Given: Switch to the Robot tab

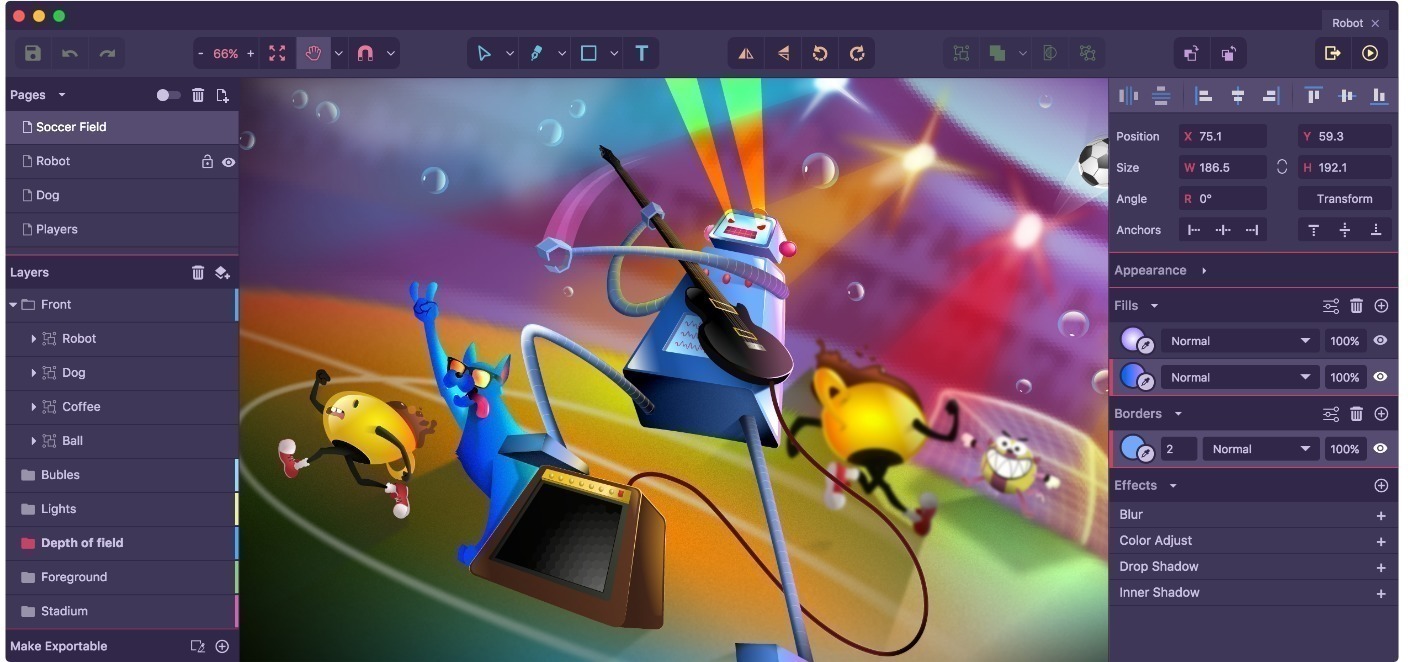Looking at the screenshot, I should [1347, 22].
